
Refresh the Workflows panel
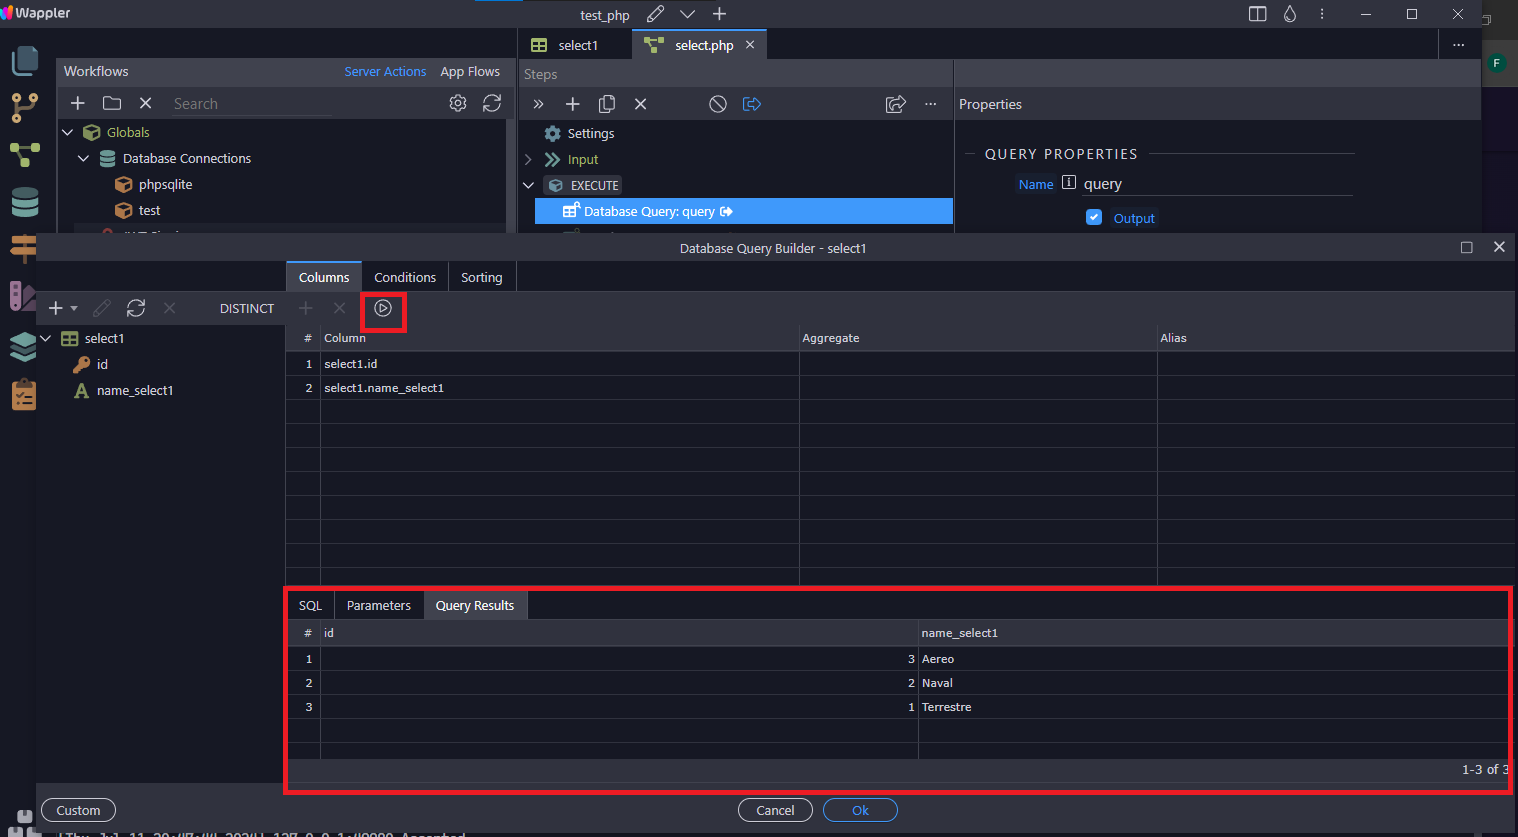click(x=492, y=103)
